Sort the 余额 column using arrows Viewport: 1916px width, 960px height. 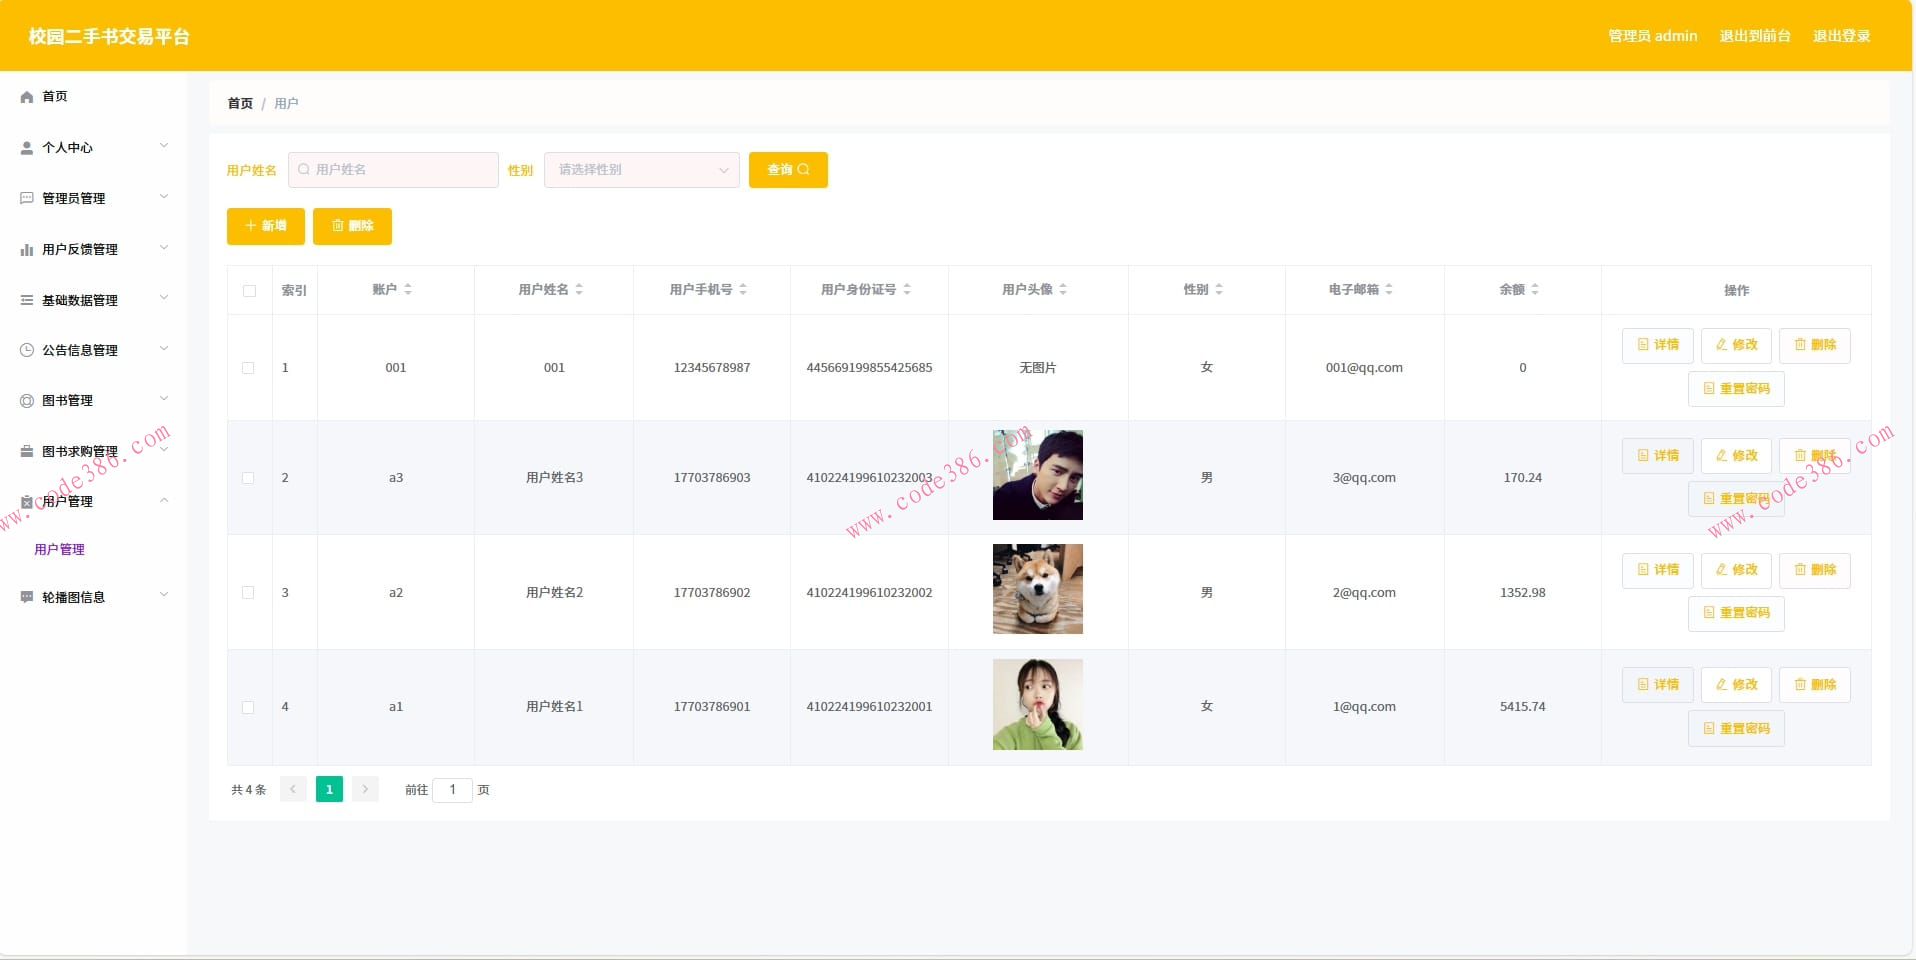coord(1535,290)
